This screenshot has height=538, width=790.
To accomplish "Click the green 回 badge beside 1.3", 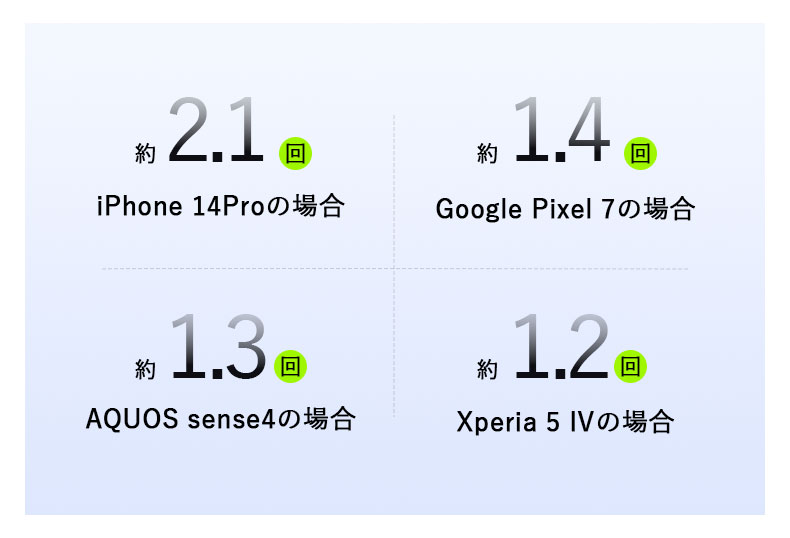I will tap(290, 365).
